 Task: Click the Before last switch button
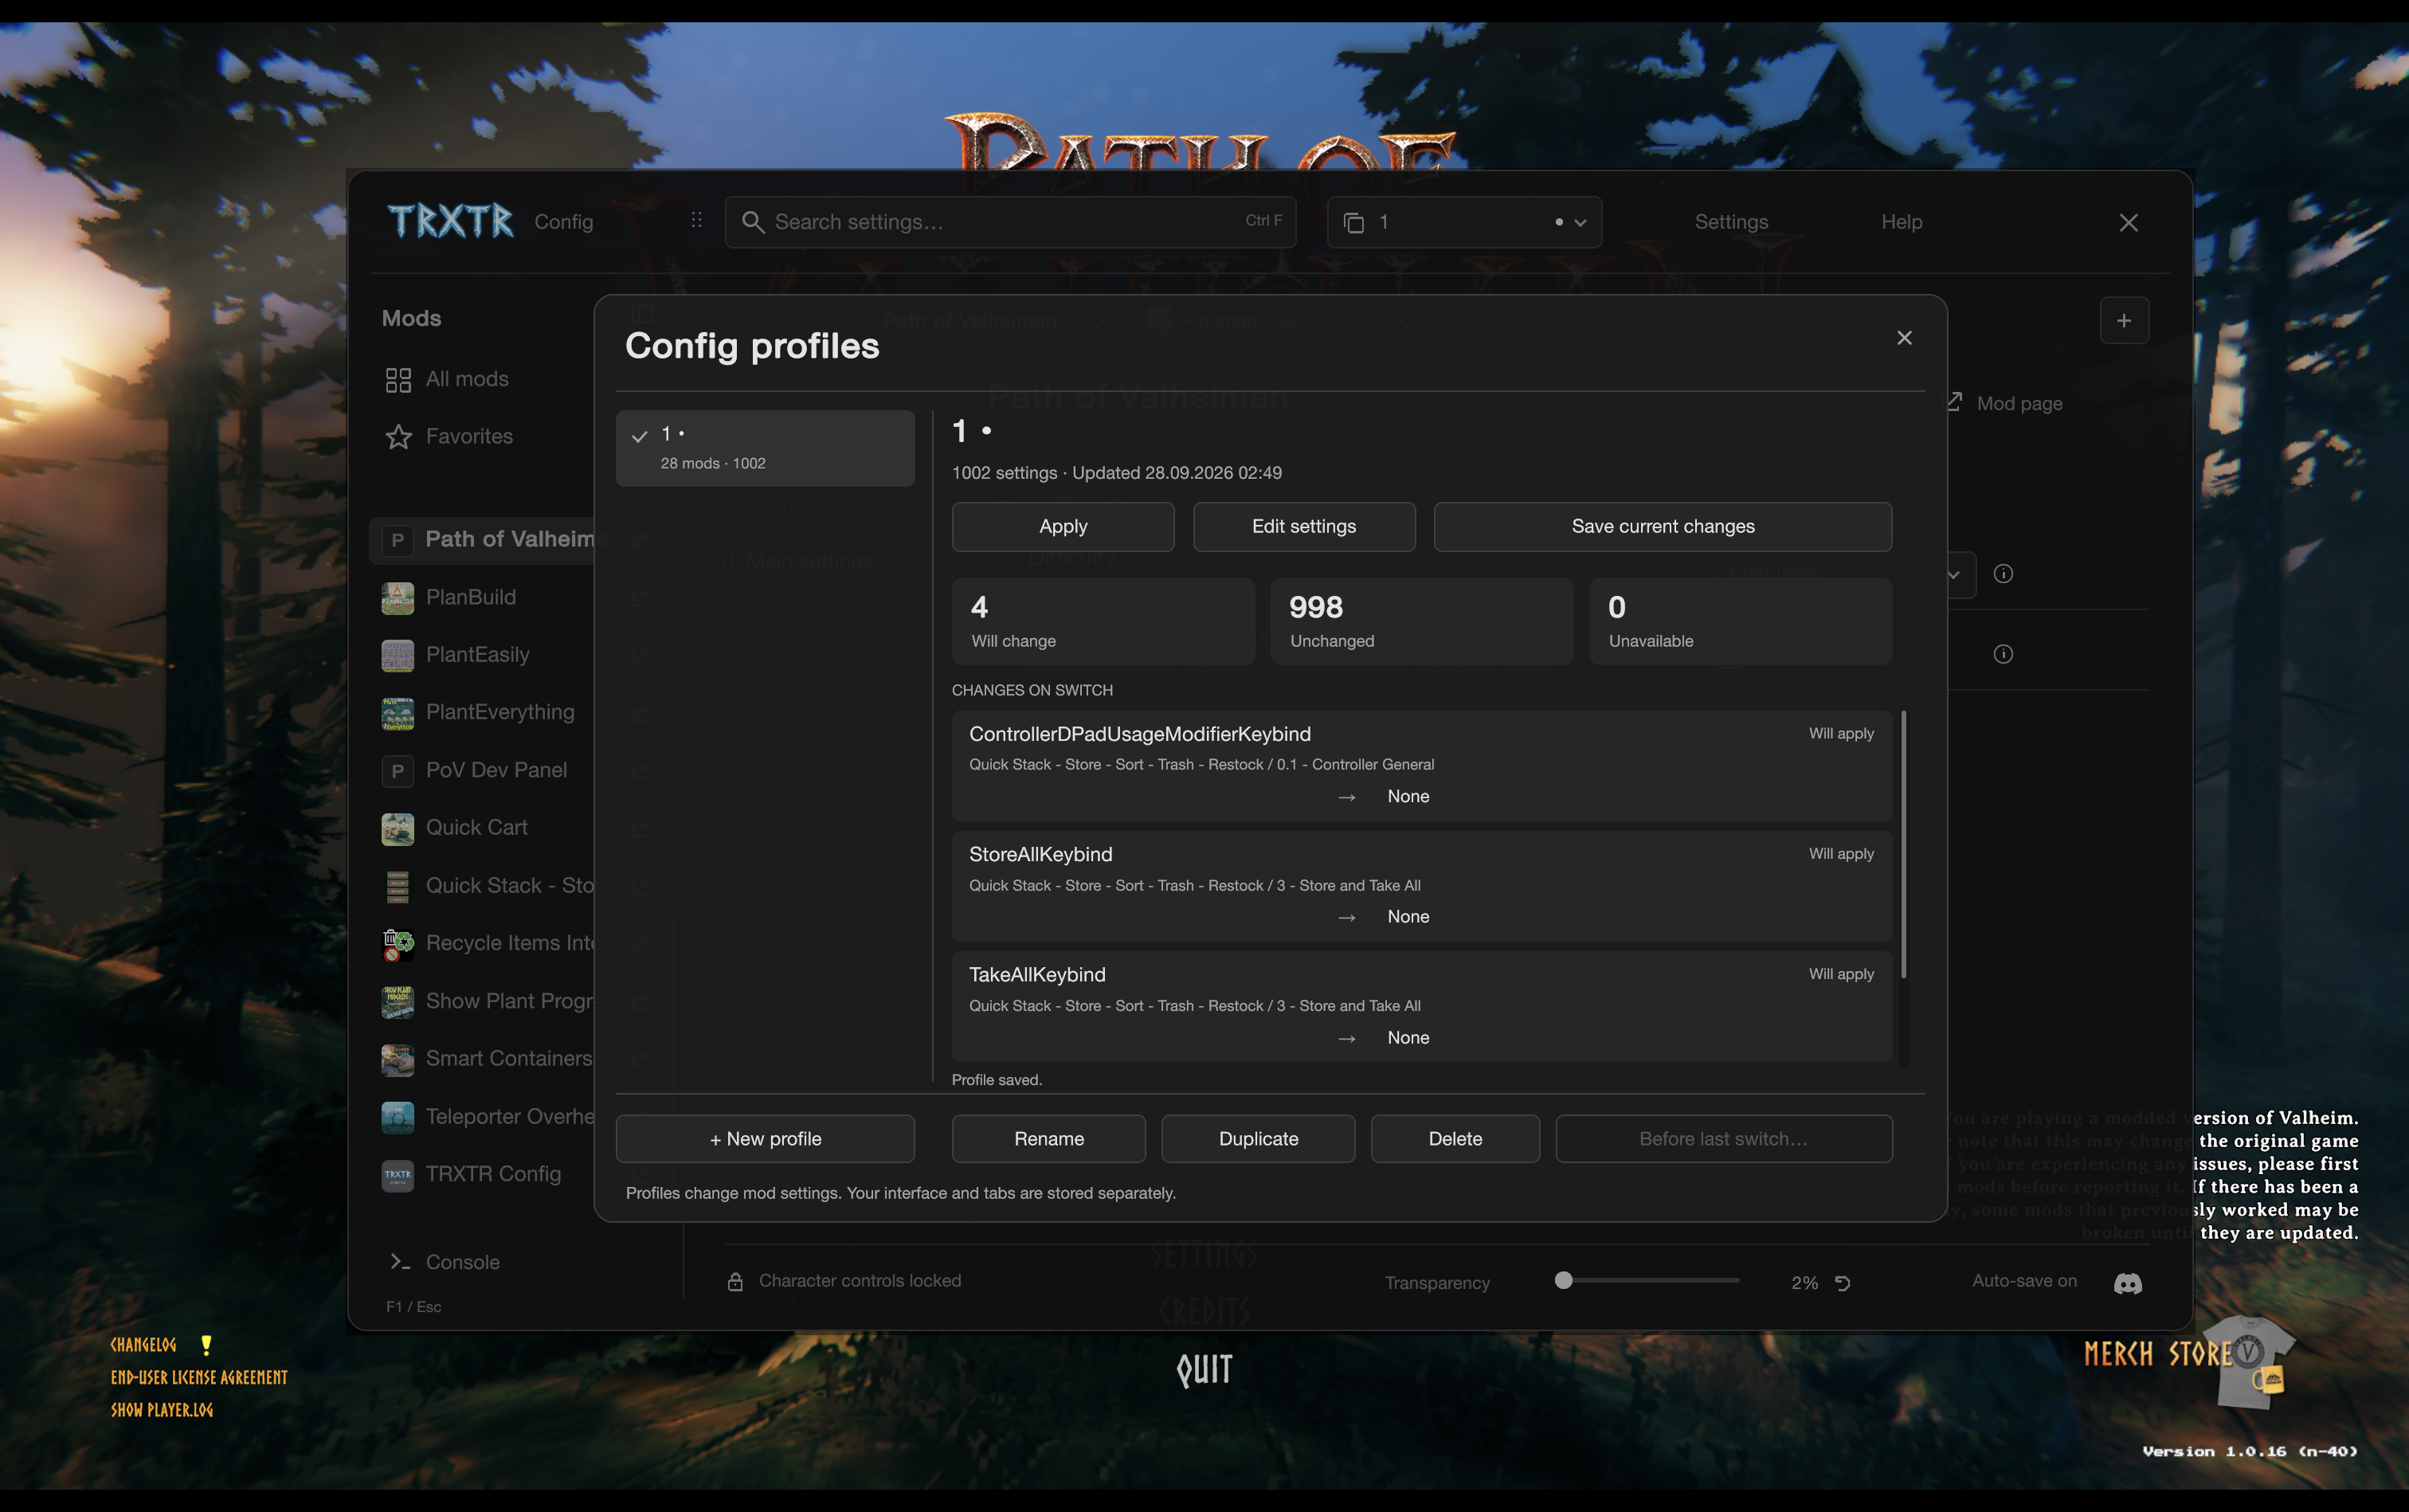tap(1724, 1139)
